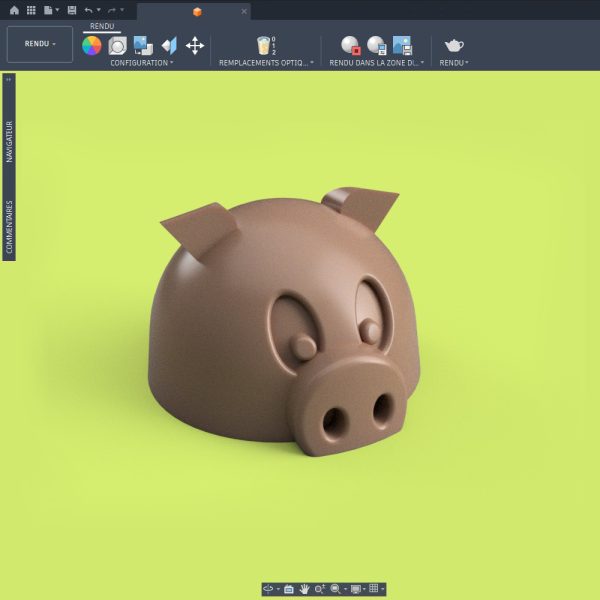Expand side panel double-arrow
600x600 pixels.
coord(8,80)
